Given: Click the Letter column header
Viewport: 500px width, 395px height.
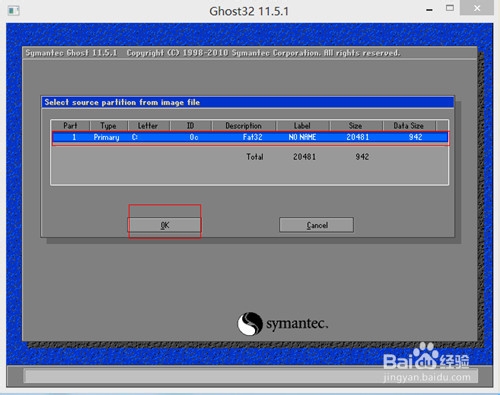Looking at the screenshot, I should coord(148,126).
